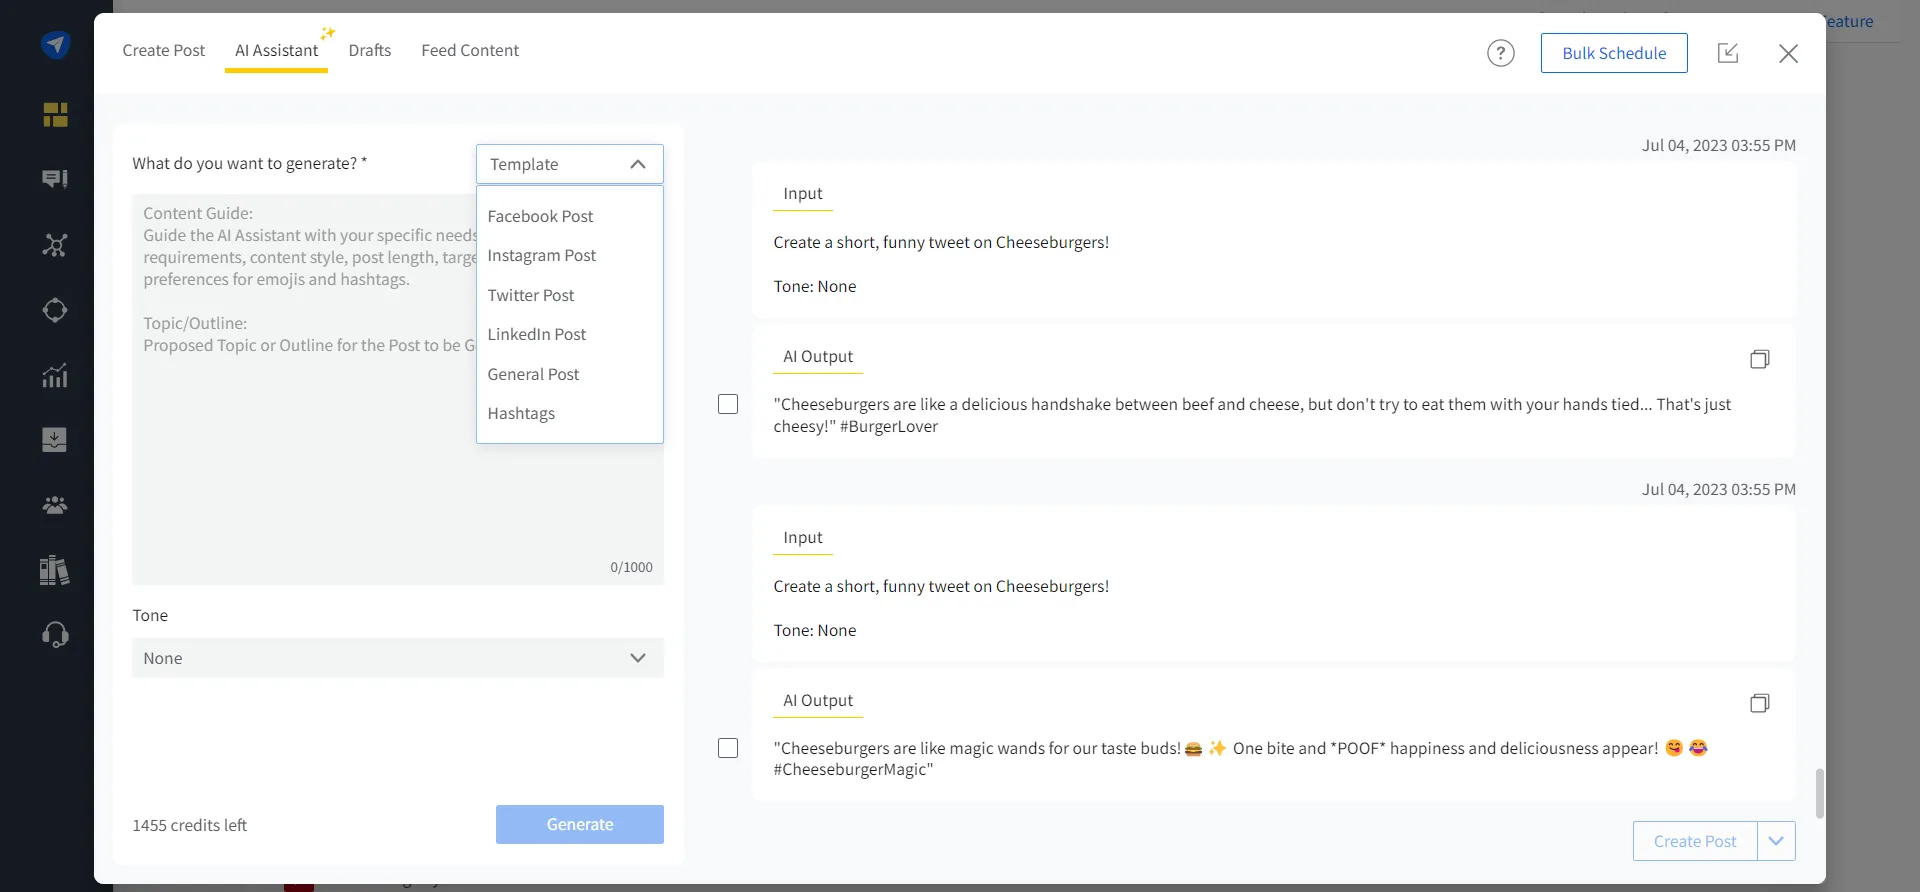Open the Tone dropdown showing None
1920x892 pixels.
coord(398,658)
